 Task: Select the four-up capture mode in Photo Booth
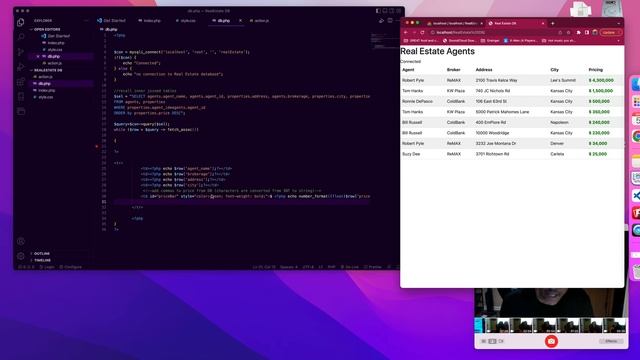coord(484,341)
